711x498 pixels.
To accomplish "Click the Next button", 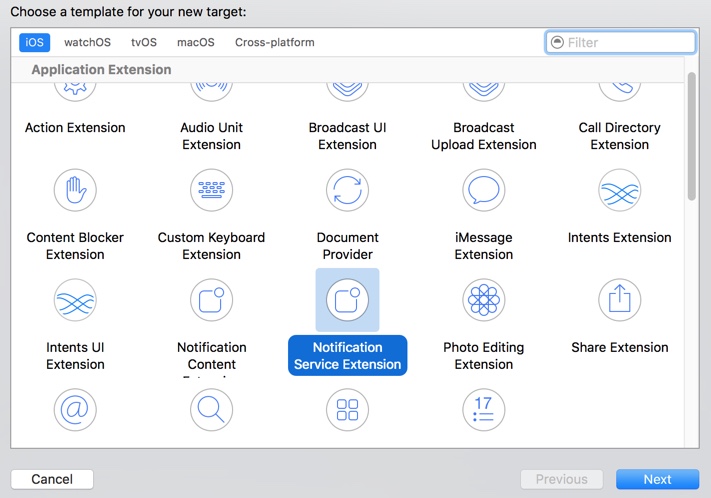I will click(657, 479).
